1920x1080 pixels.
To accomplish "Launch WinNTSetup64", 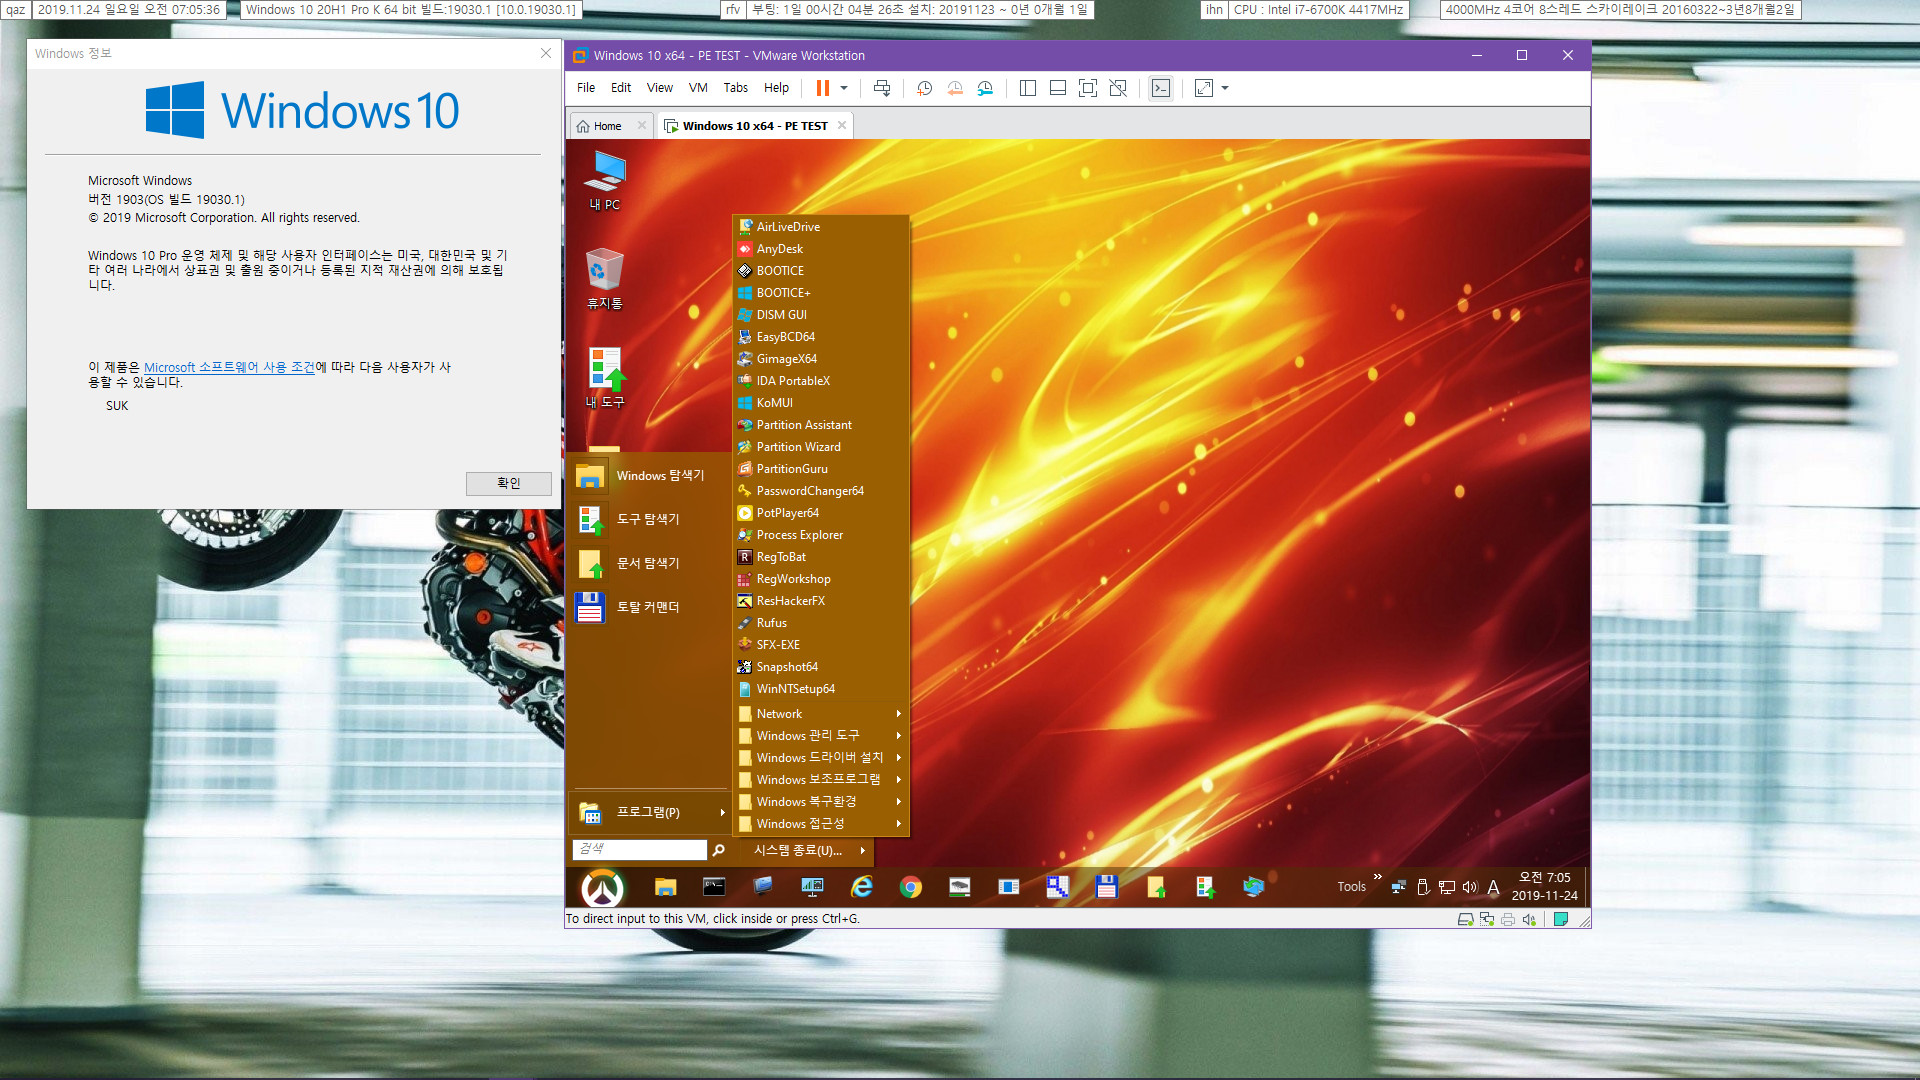I will [x=820, y=689].
